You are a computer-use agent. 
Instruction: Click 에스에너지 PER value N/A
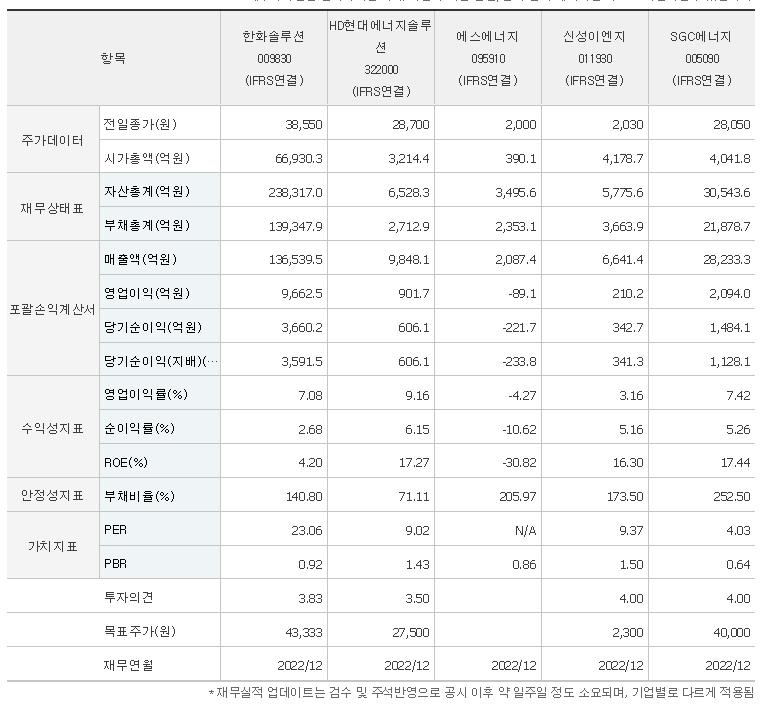point(525,531)
